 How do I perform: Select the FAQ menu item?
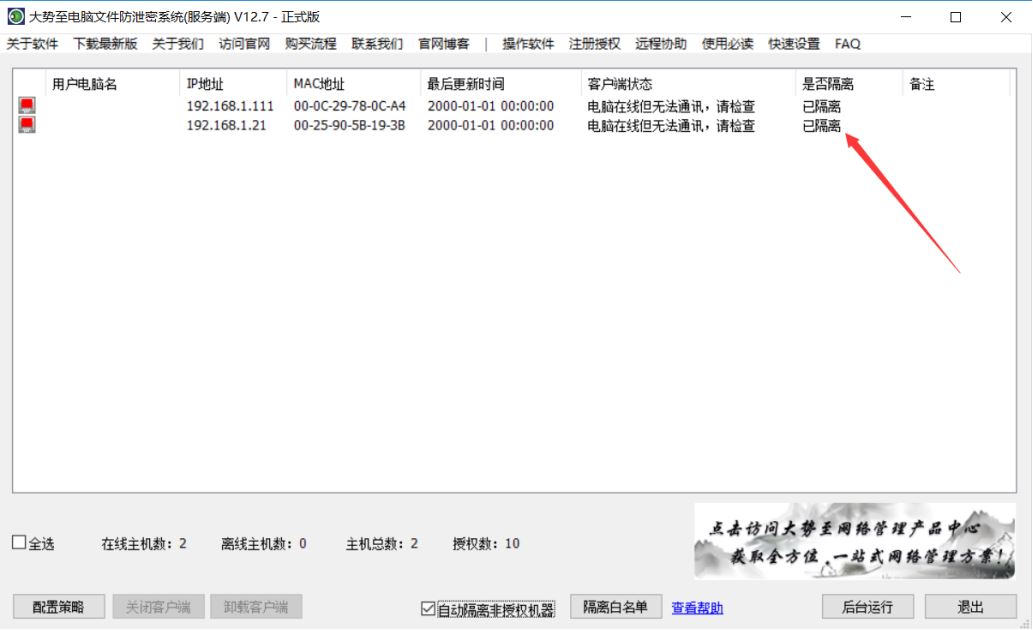(x=847, y=44)
